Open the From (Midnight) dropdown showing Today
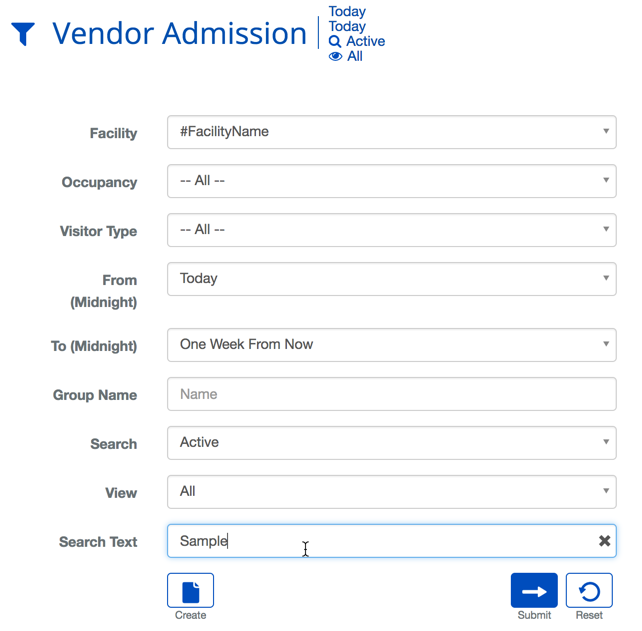 391,279
